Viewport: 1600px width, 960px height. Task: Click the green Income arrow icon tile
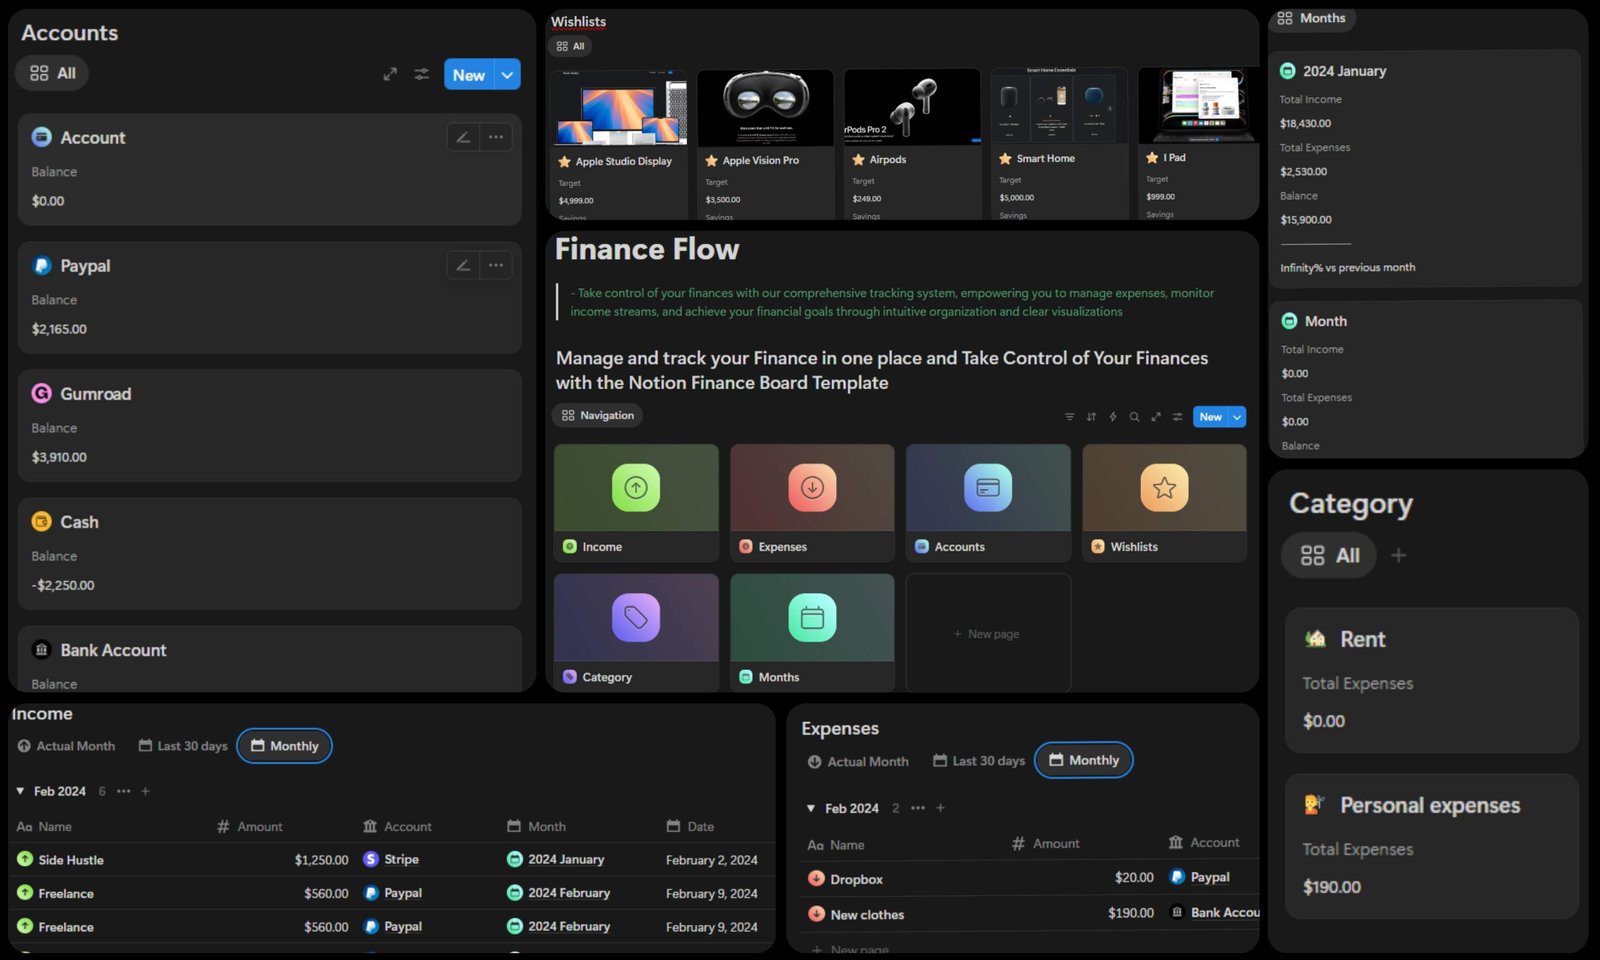pos(636,487)
